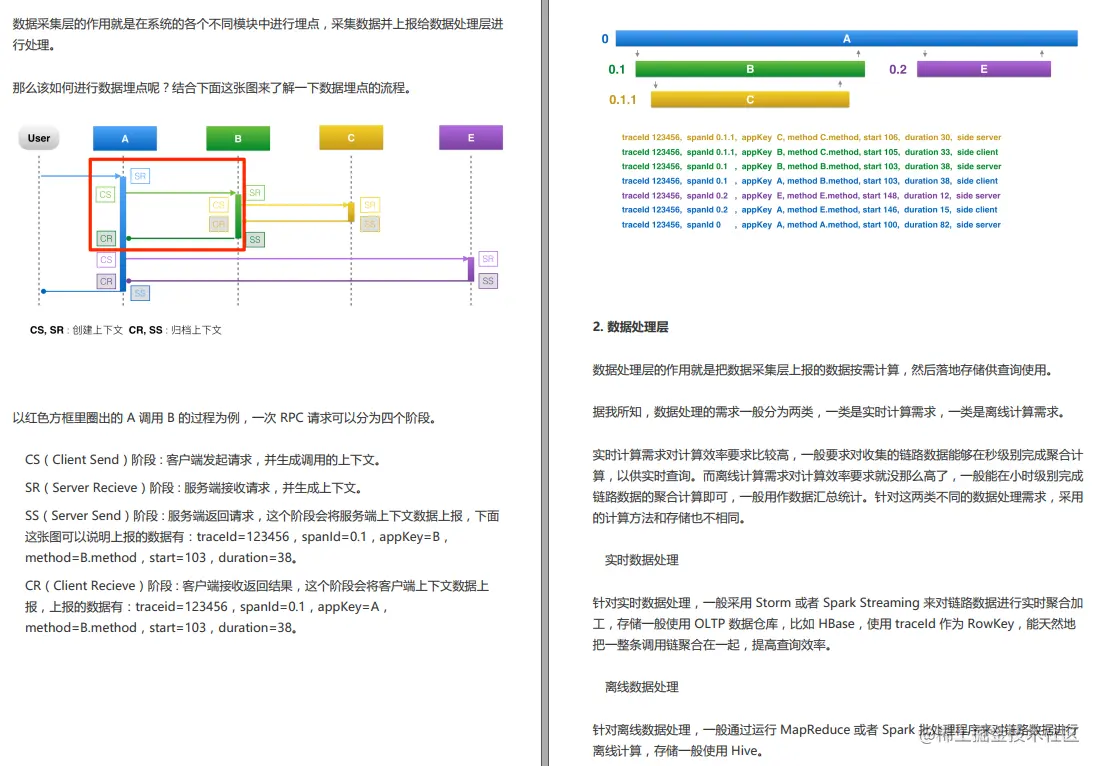
Task: Click the green span bar B in timeline chart
Action: click(x=750, y=69)
